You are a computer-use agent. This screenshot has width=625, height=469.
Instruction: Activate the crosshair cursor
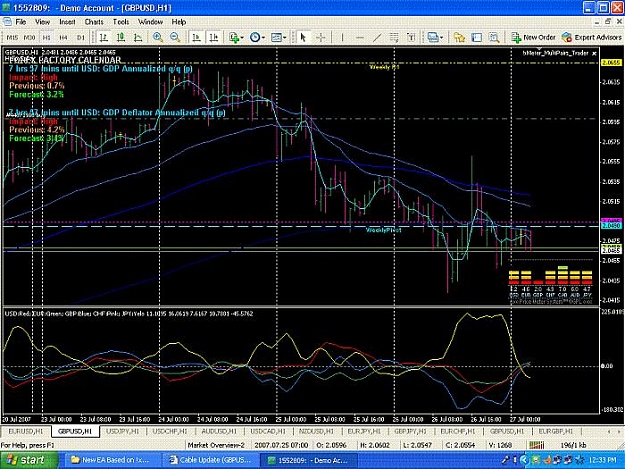[320, 37]
